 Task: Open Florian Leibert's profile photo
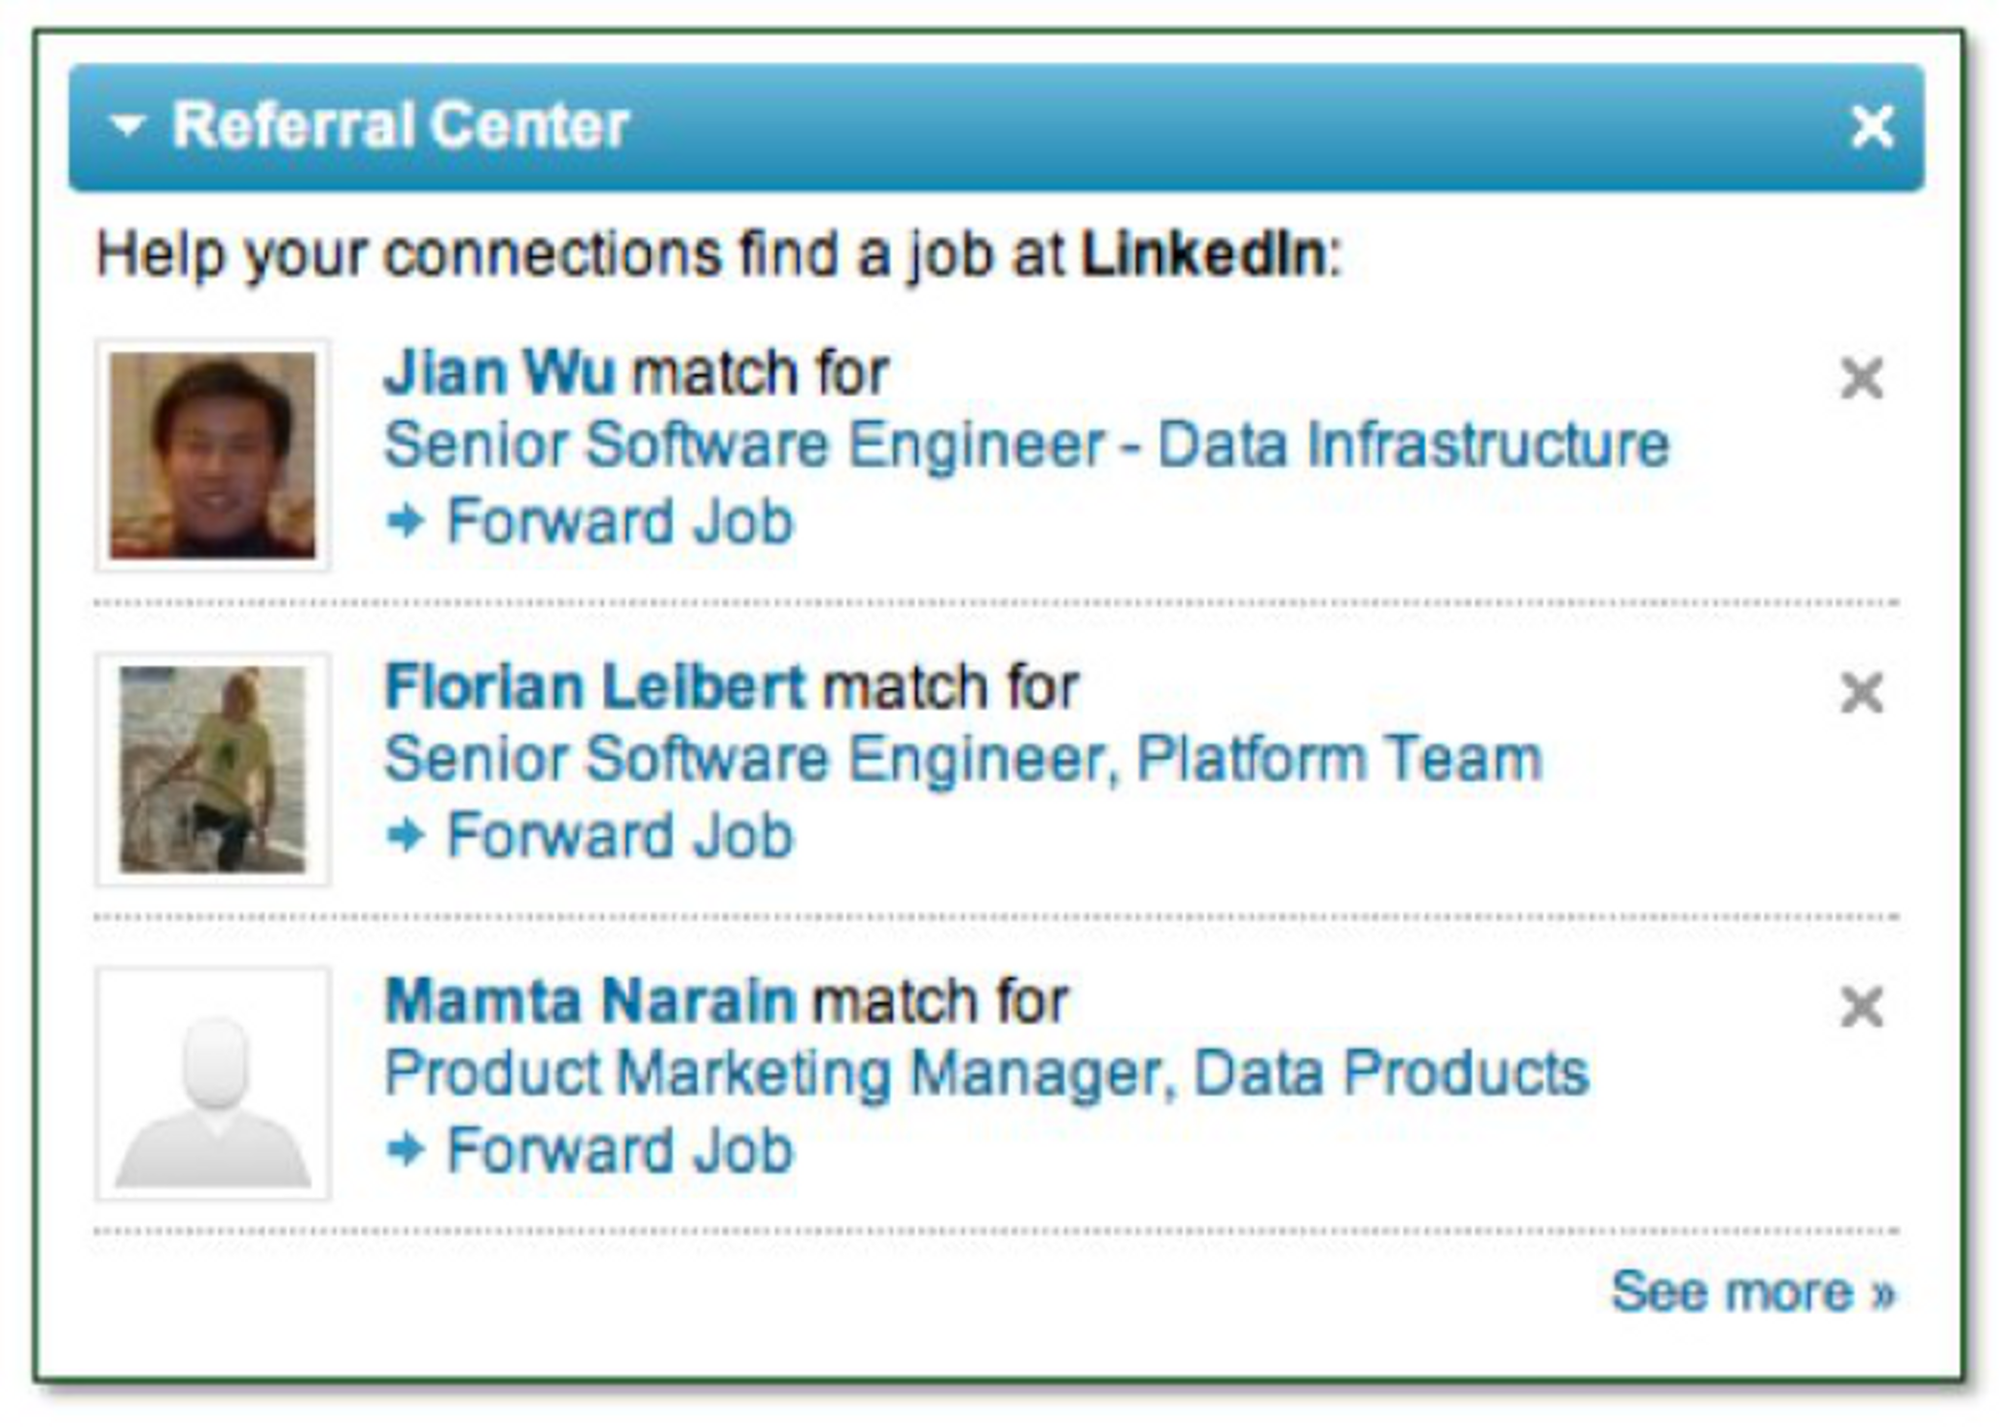[212, 769]
